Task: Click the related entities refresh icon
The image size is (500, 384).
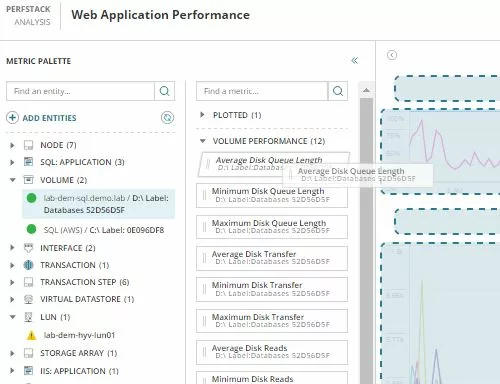Action: (167, 118)
